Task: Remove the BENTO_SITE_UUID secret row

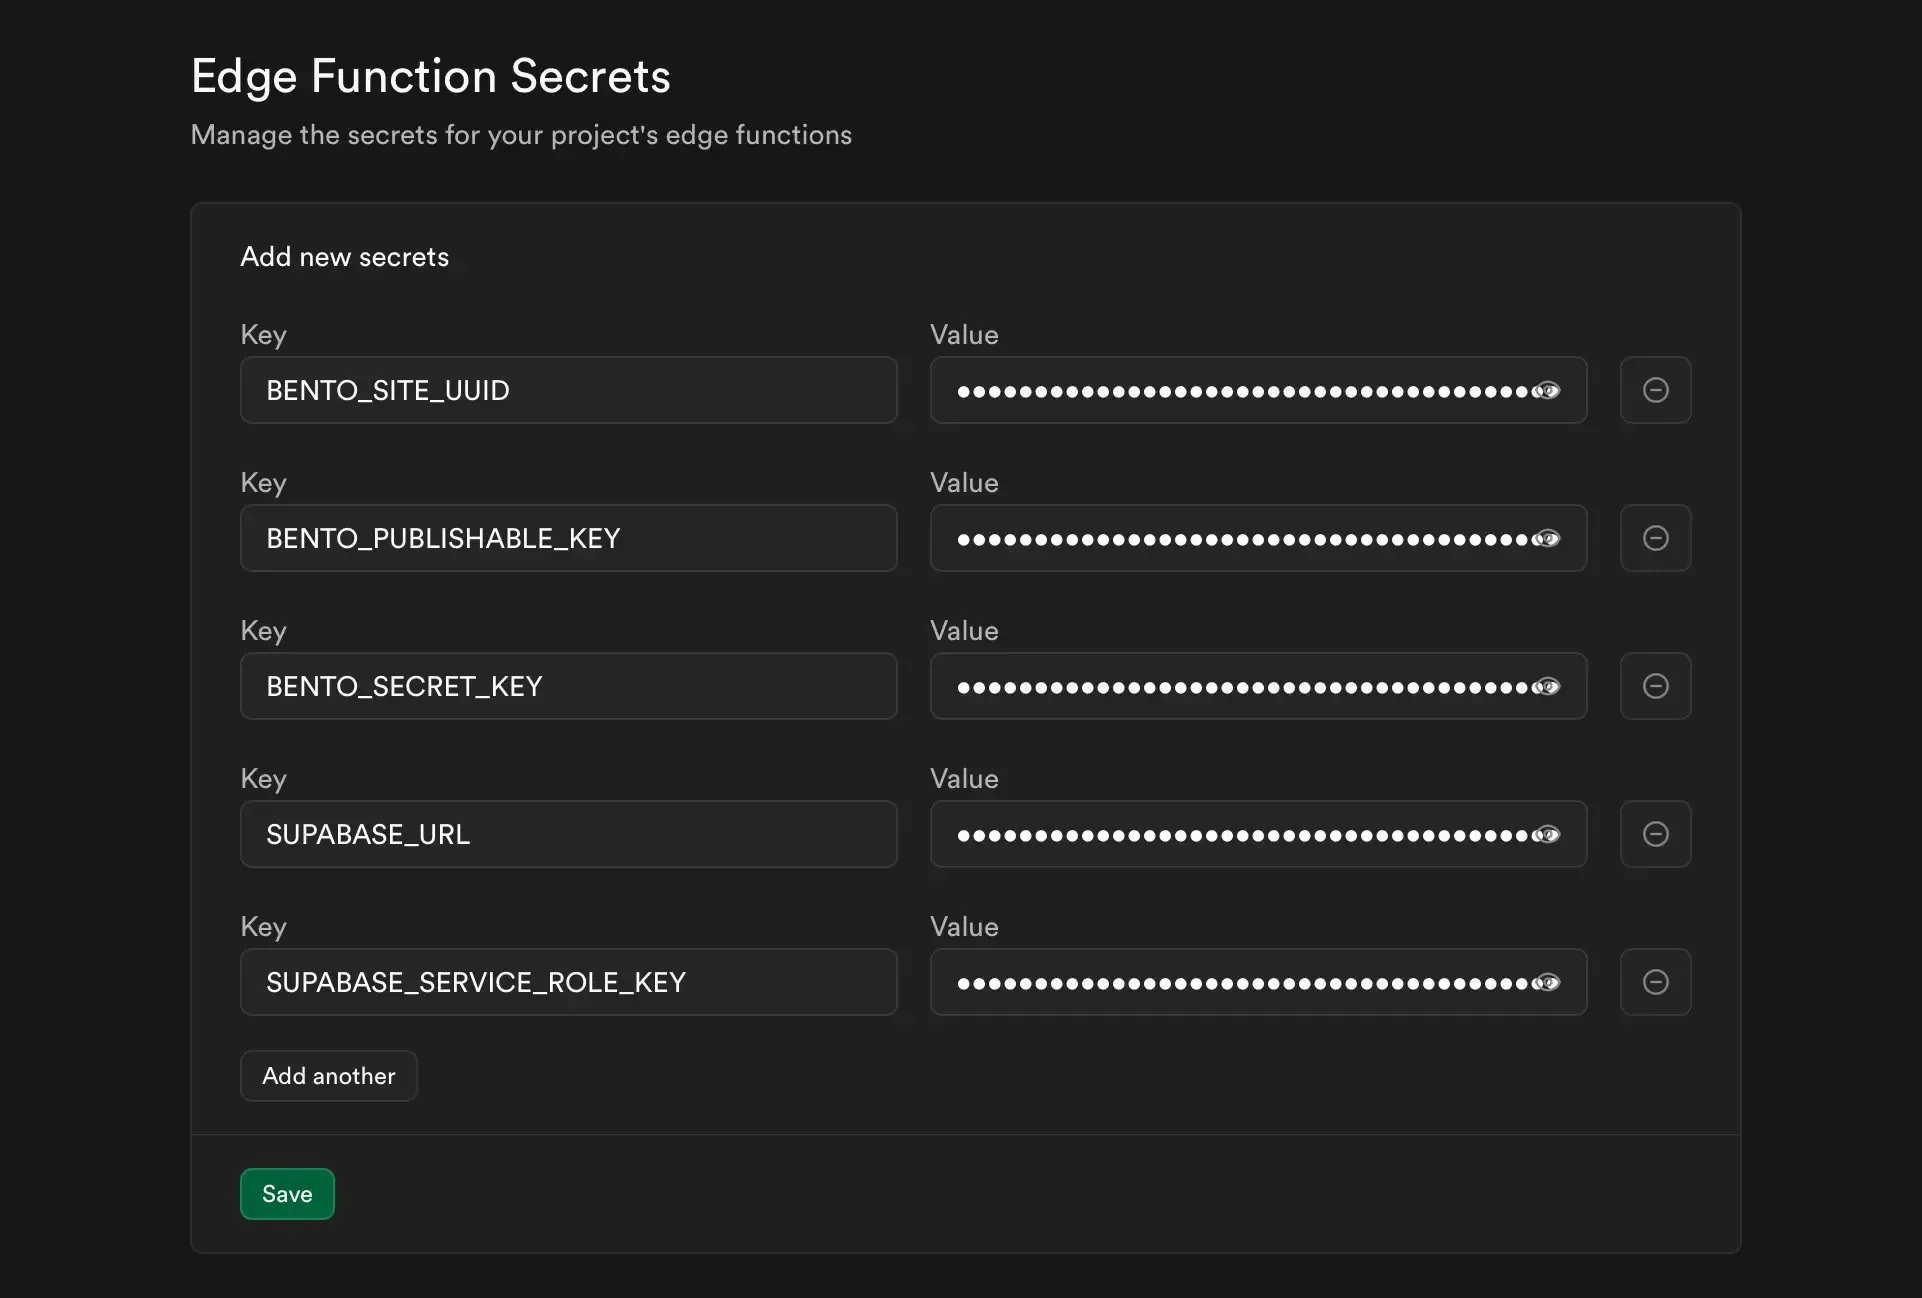Action: click(1655, 390)
